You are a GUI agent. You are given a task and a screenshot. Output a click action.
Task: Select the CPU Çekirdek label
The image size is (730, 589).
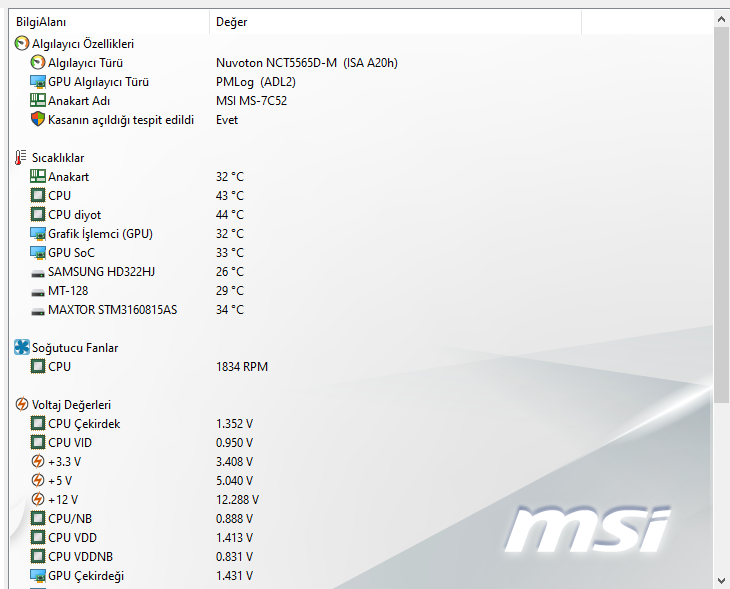click(84, 424)
